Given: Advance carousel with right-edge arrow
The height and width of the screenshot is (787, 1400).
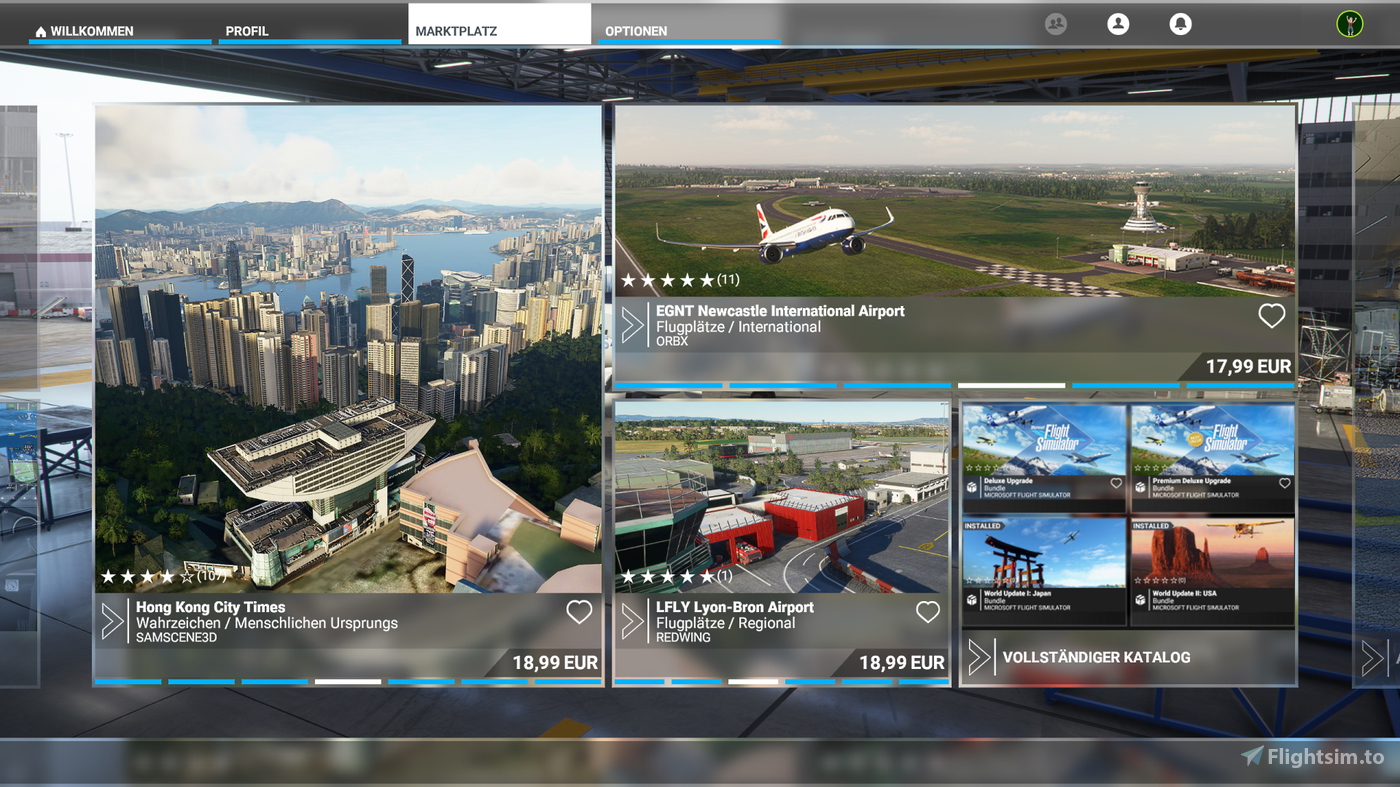Looking at the screenshot, I should coord(1370,658).
